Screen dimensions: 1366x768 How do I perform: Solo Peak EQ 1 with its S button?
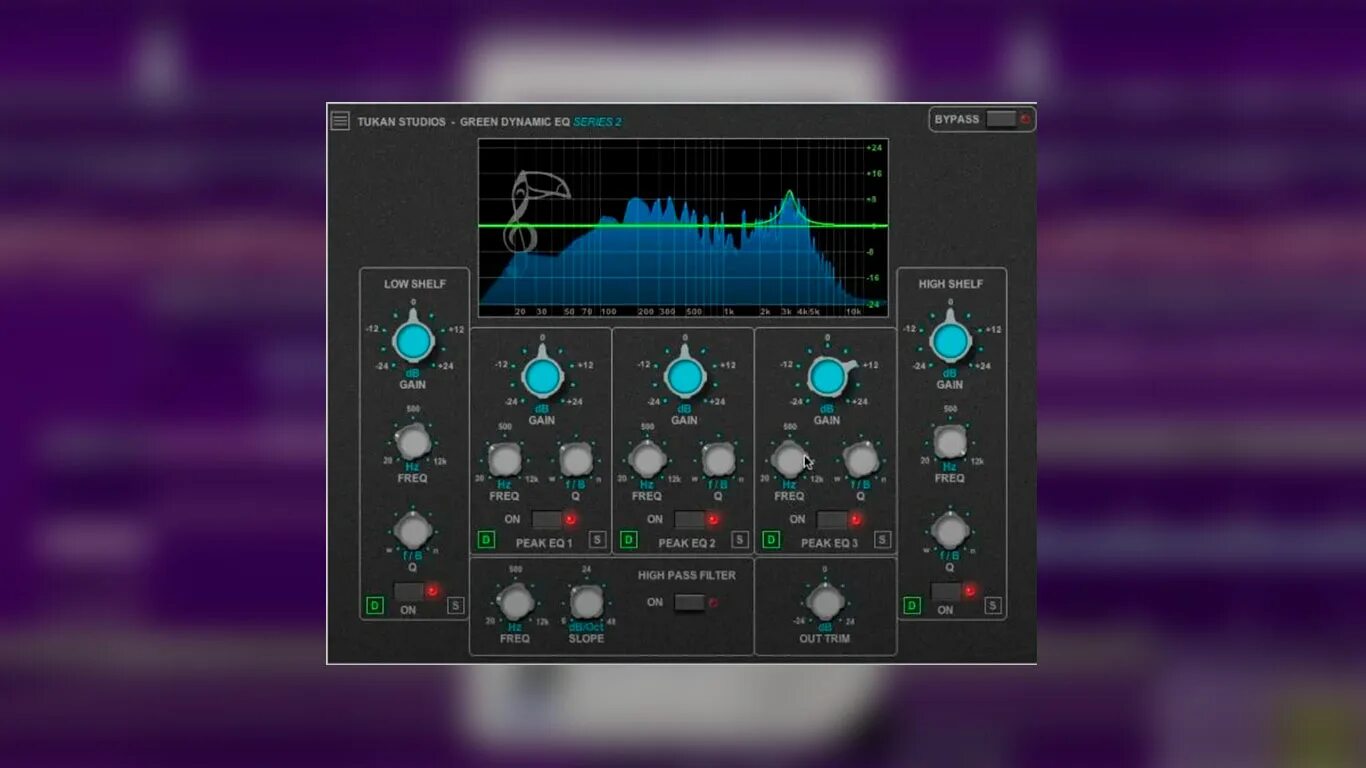[x=597, y=540]
